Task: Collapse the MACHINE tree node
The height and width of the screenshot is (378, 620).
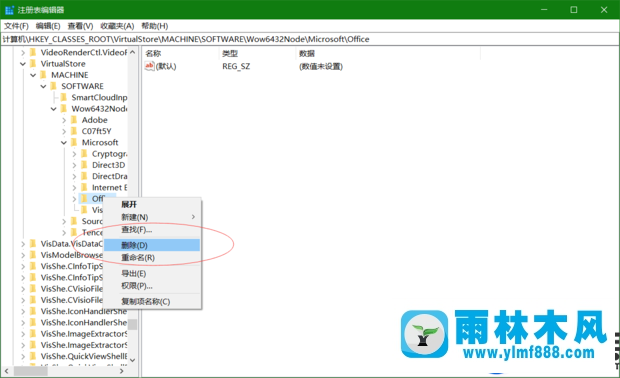Action: click(33, 75)
